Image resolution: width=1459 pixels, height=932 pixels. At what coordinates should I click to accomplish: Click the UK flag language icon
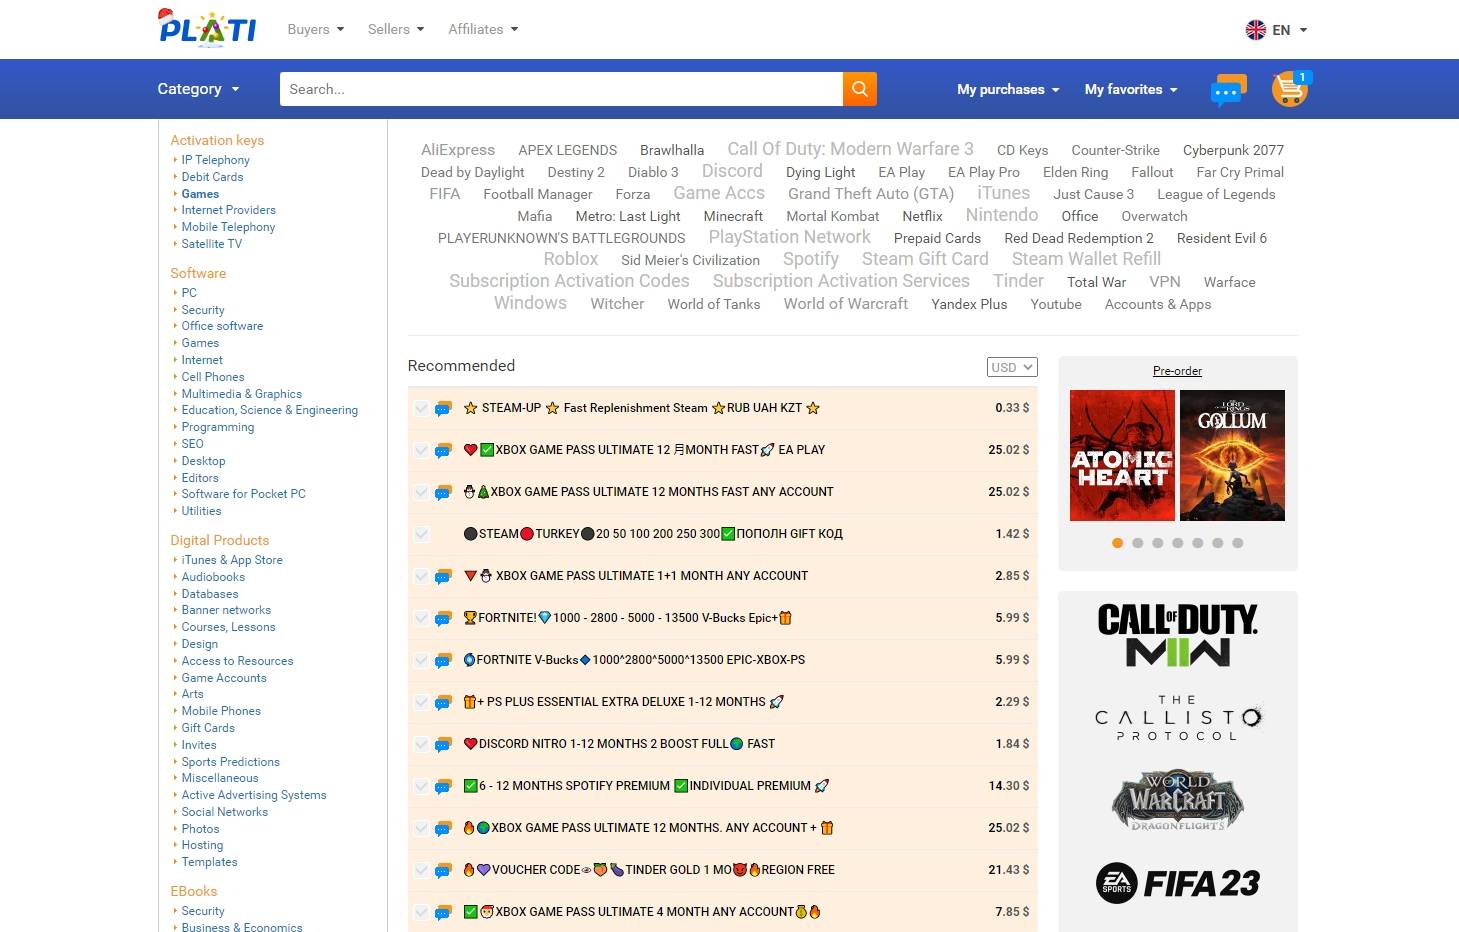click(x=1255, y=30)
